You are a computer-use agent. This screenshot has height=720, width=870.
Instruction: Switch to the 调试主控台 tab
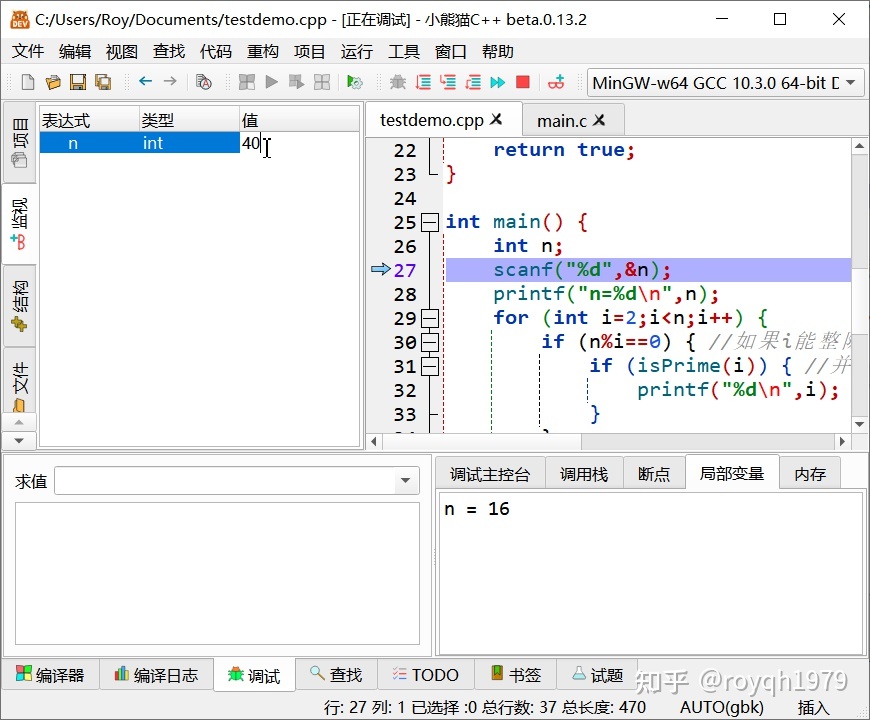coord(489,474)
